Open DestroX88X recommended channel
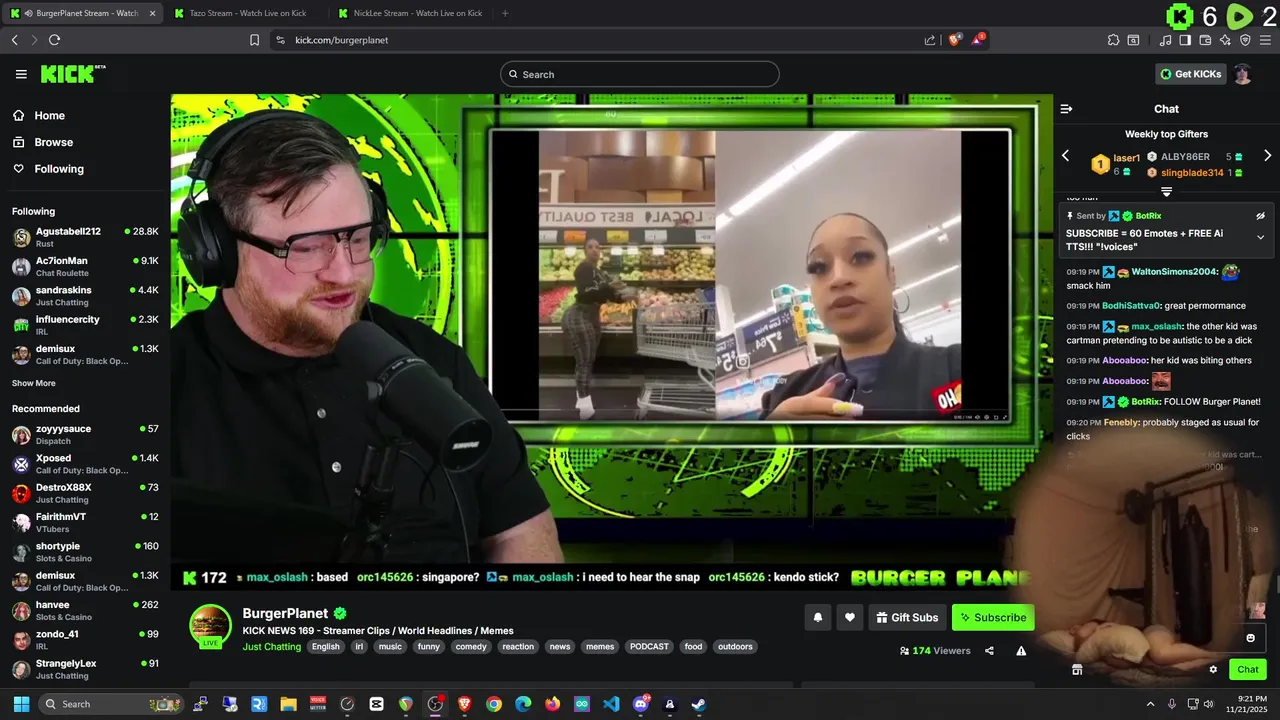This screenshot has height=720, width=1280. pyautogui.click(x=85, y=493)
